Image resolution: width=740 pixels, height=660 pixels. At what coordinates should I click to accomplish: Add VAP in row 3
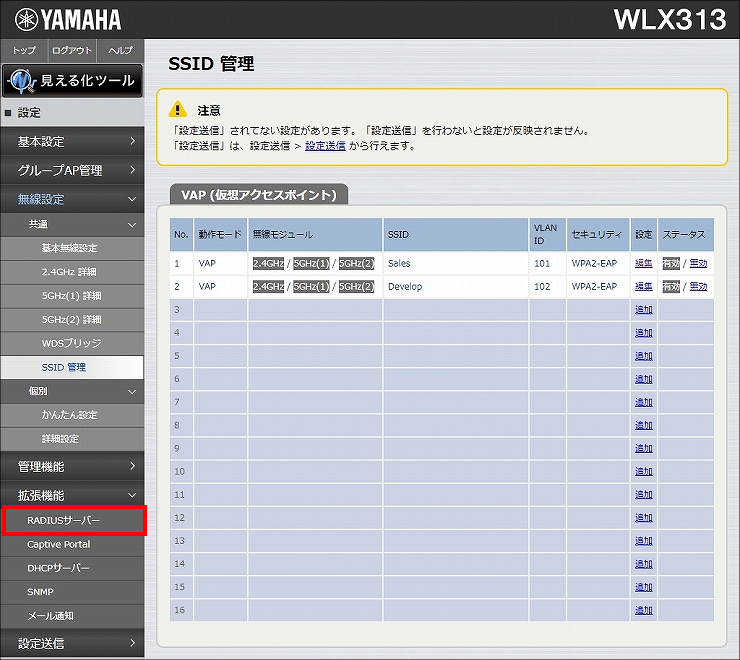tap(643, 309)
